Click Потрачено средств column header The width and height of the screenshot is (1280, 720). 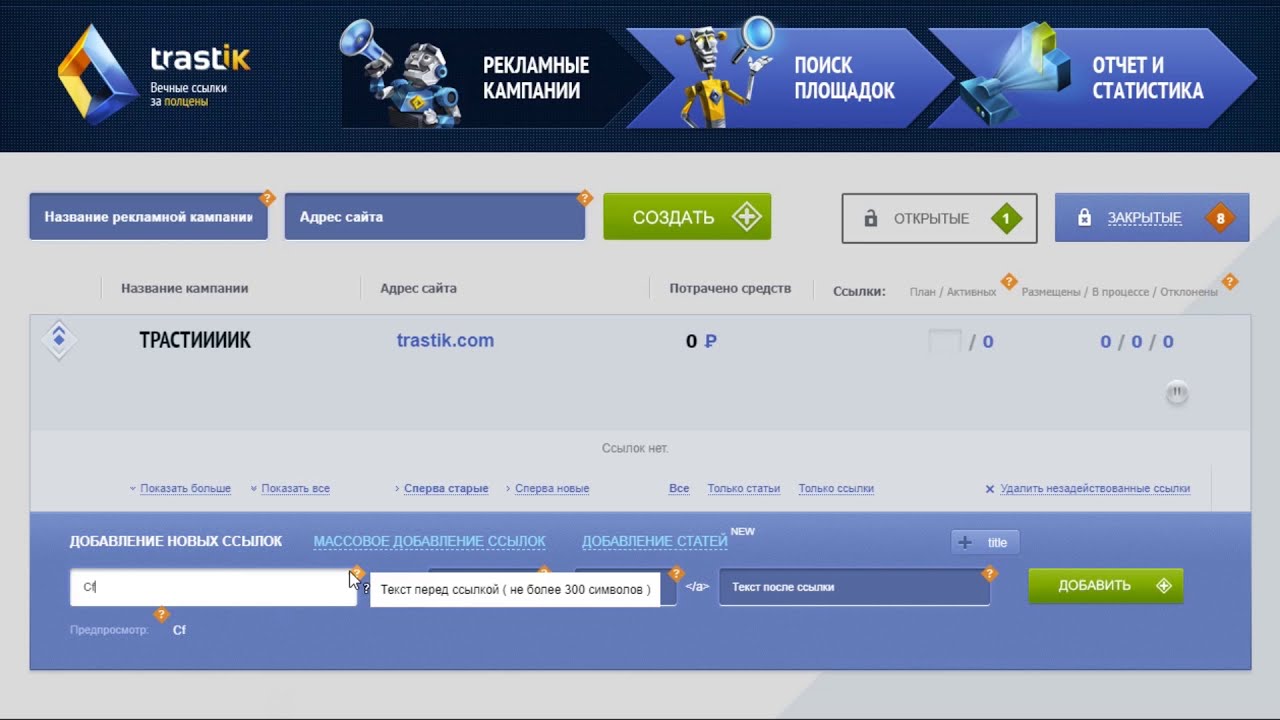(x=730, y=288)
